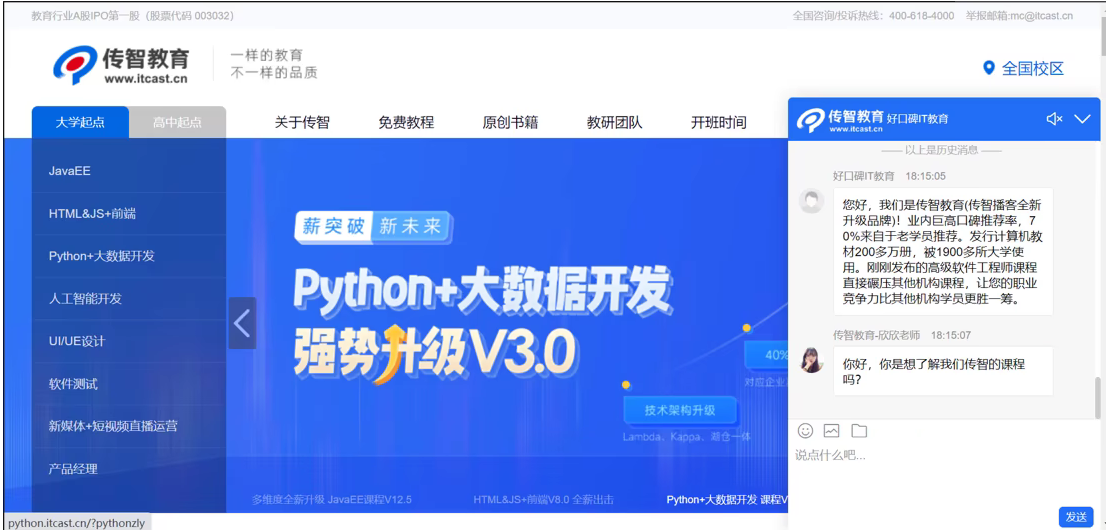Image resolution: width=1106 pixels, height=530 pixels.
Task: Click the 发送 send button
Action: click(x=1076, y=517)
